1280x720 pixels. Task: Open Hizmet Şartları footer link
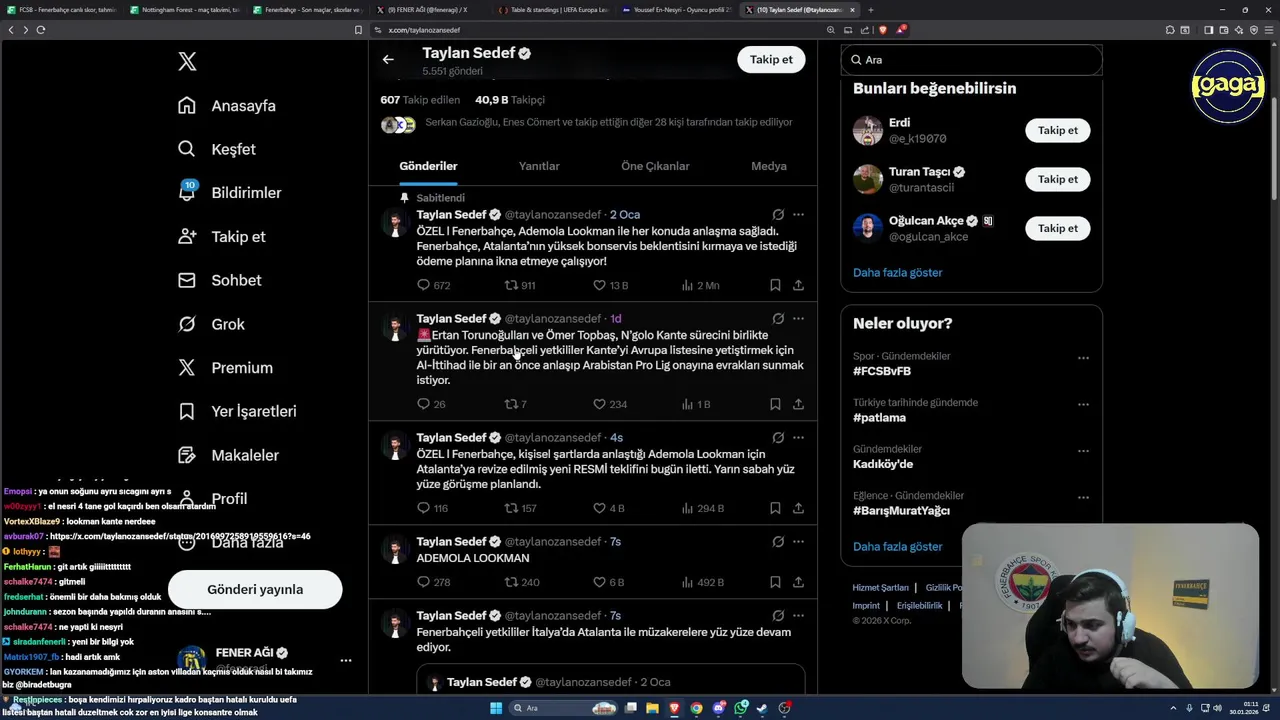tap(880, 588)
